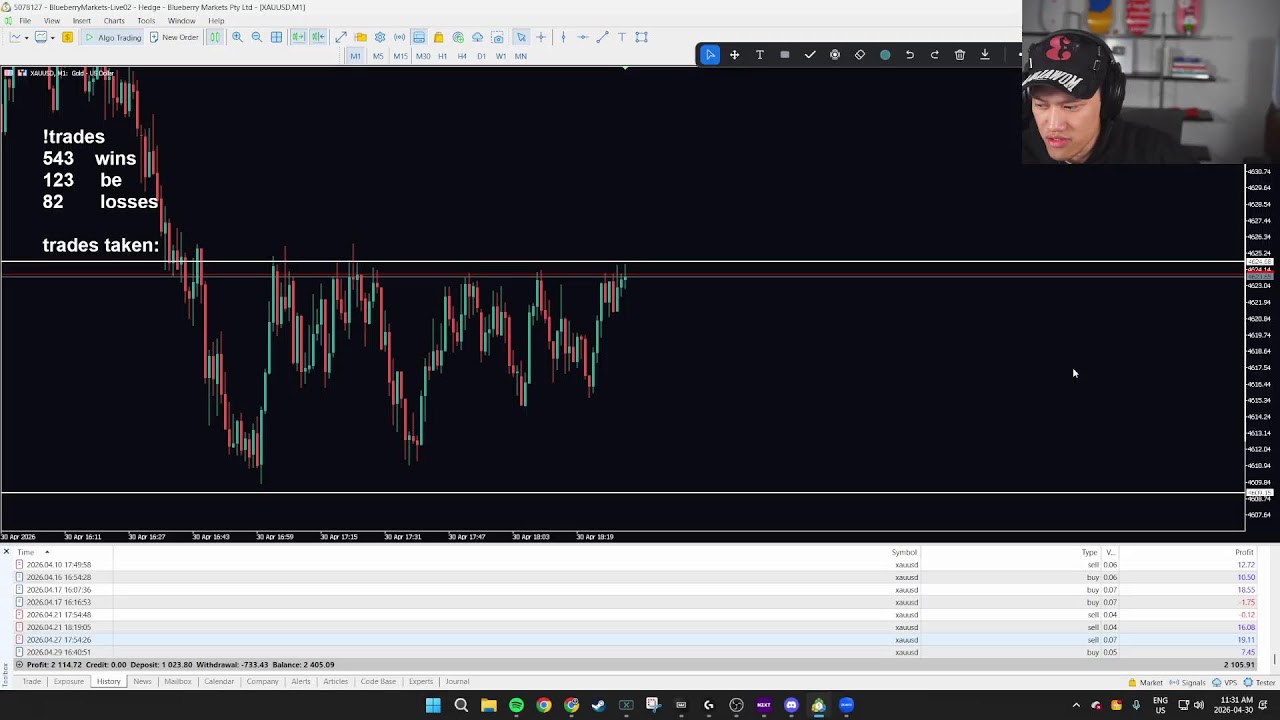Toggle the candlestick chart display icon

[214, 37]
